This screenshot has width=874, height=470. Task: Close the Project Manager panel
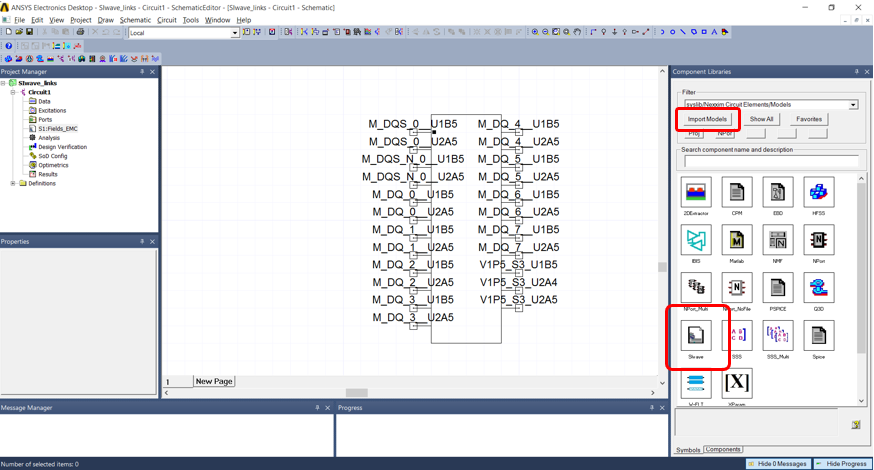click(152, 72)
